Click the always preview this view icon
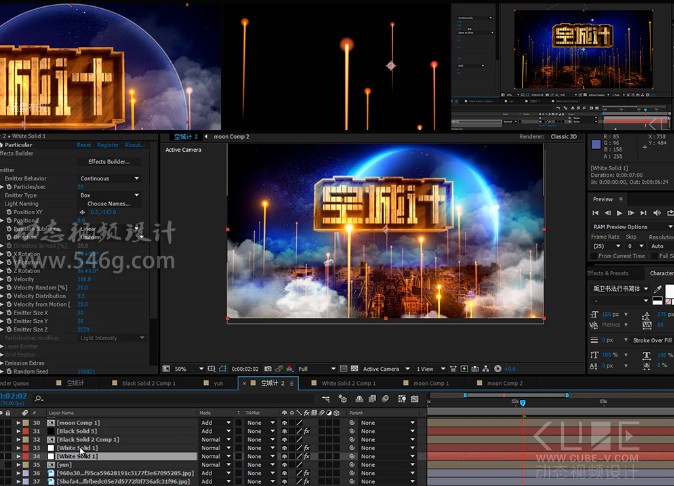 click(166, 369)
